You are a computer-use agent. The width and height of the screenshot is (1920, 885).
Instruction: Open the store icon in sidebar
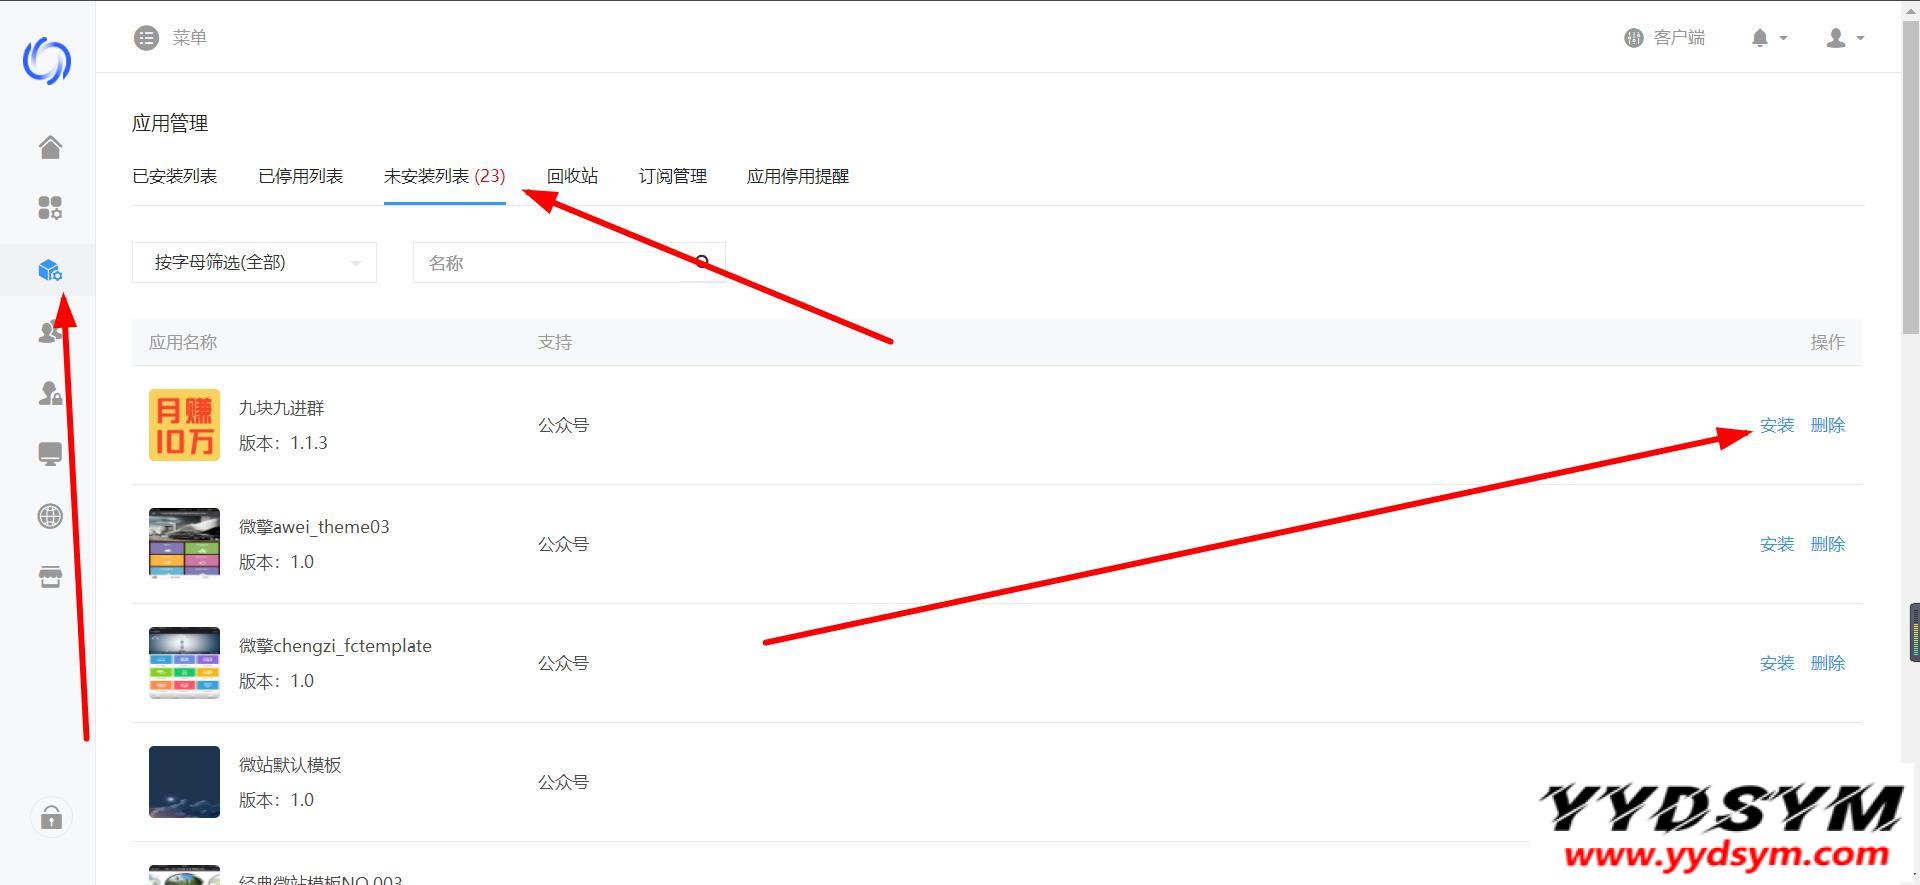pyautogui.click(x=50, y=577)
